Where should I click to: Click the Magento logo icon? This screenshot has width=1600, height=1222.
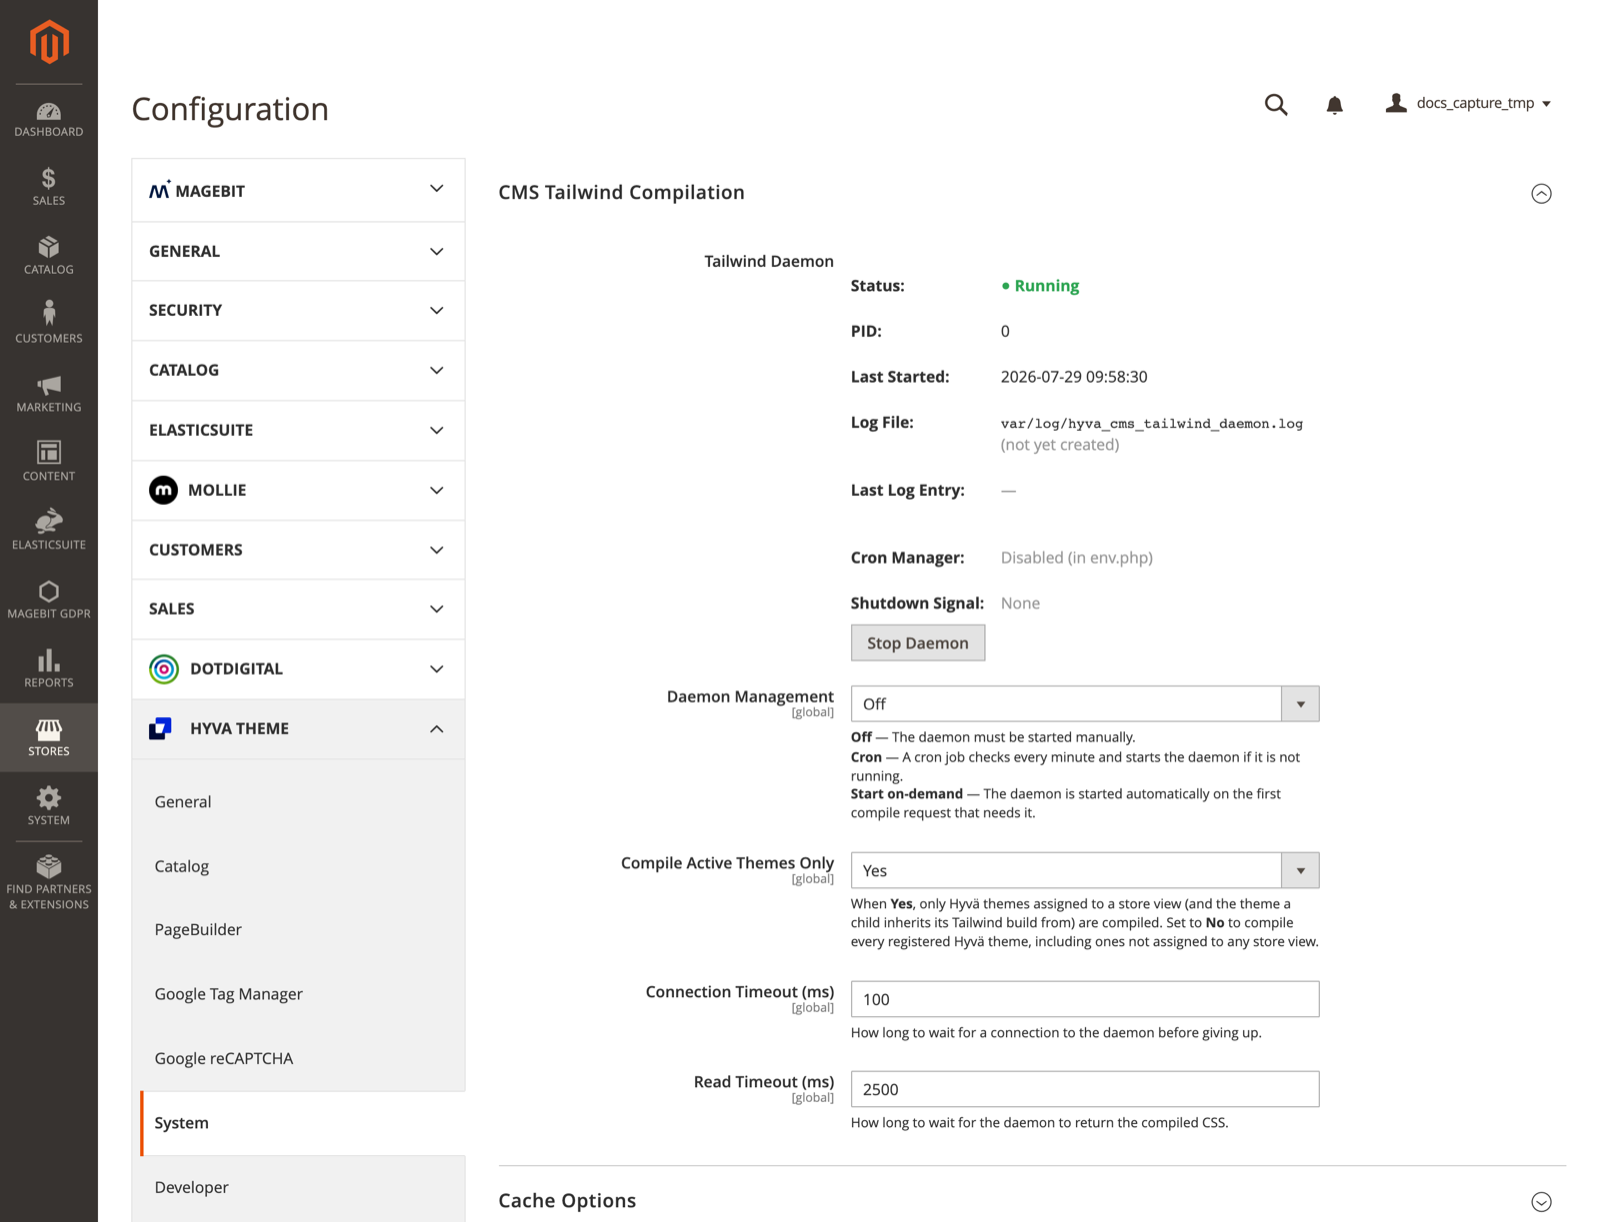49,42
